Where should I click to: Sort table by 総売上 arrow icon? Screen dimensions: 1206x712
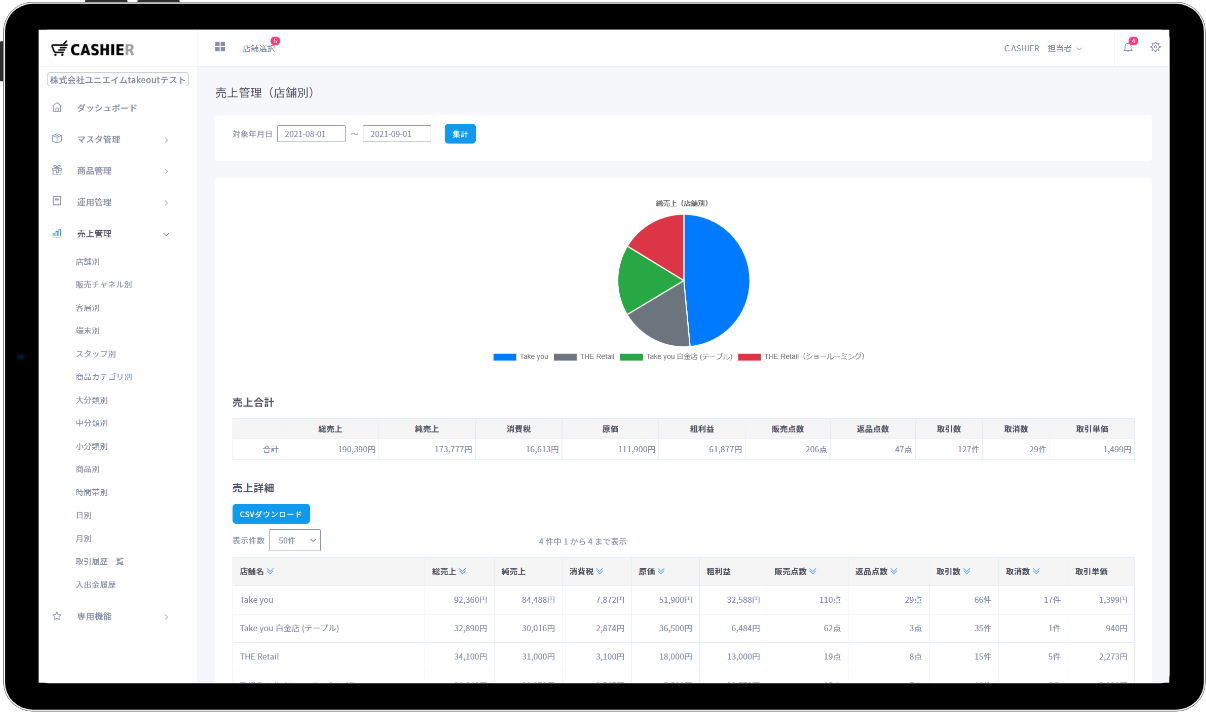(x=462, y=572)
